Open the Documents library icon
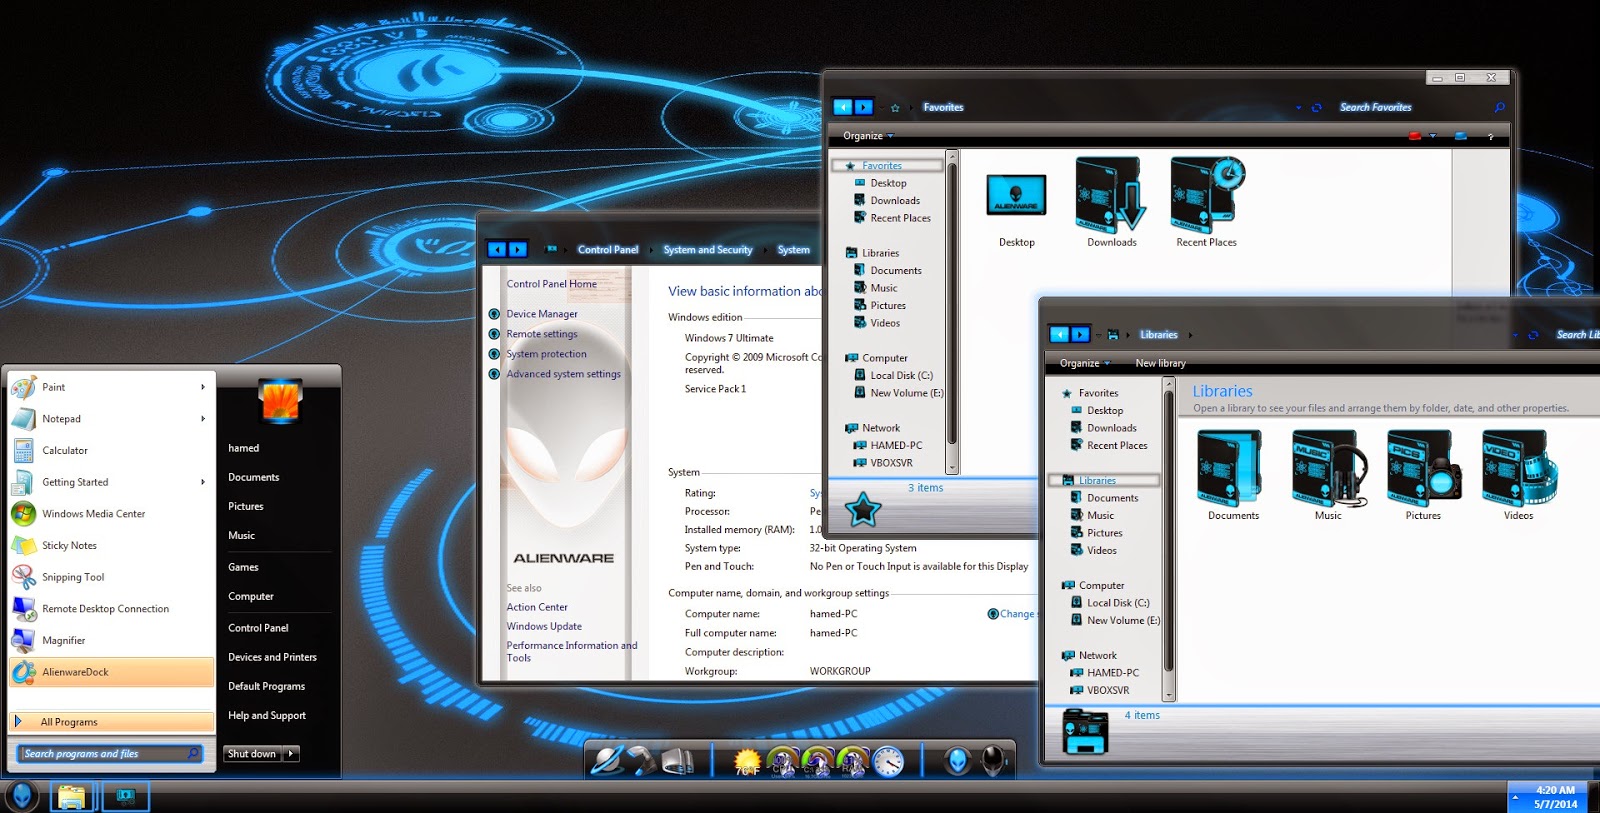 tap(1233, 475)
